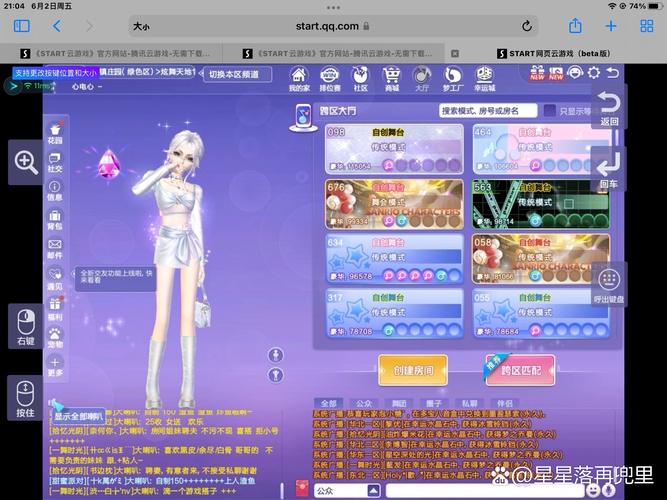This screenshot has width=667, height=500.
Task: Open 福利 gift sidebar icon
Action: pos(55,309)
